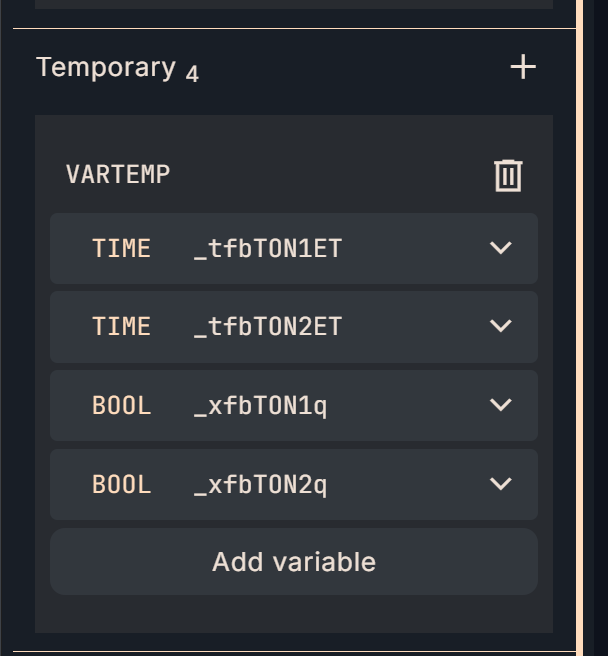Expand the _tfbTON1ET variable chevron
Image resolution: width=608 pixels, height=656 pixels.
click(501, 248)
